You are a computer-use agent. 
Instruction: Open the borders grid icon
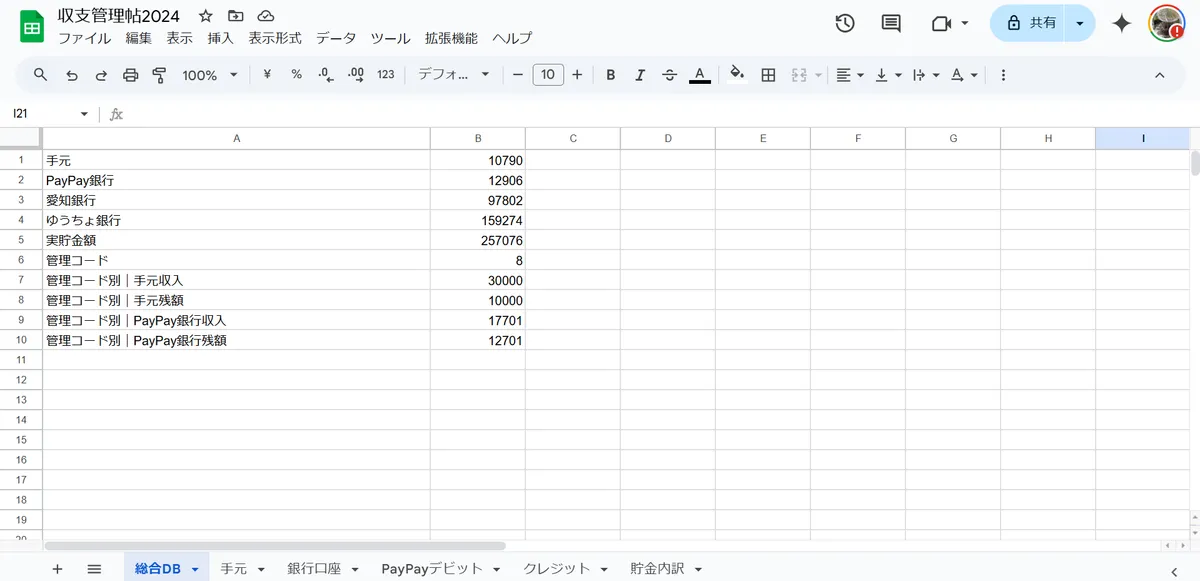(768, 75)
